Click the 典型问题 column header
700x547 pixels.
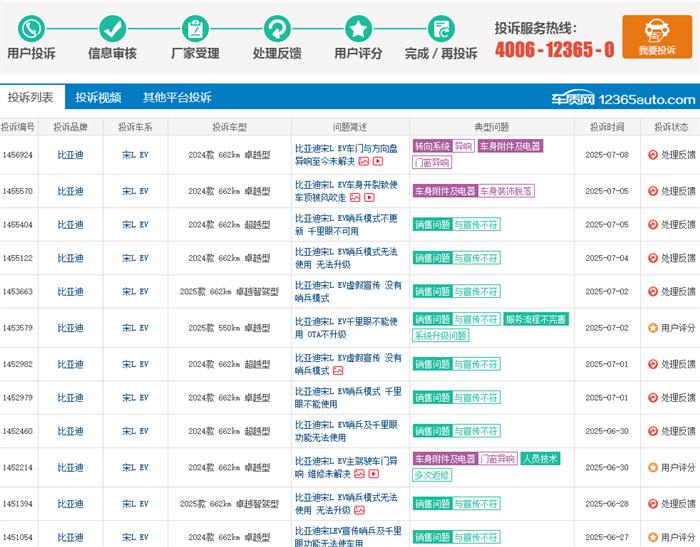pos(492,127)
